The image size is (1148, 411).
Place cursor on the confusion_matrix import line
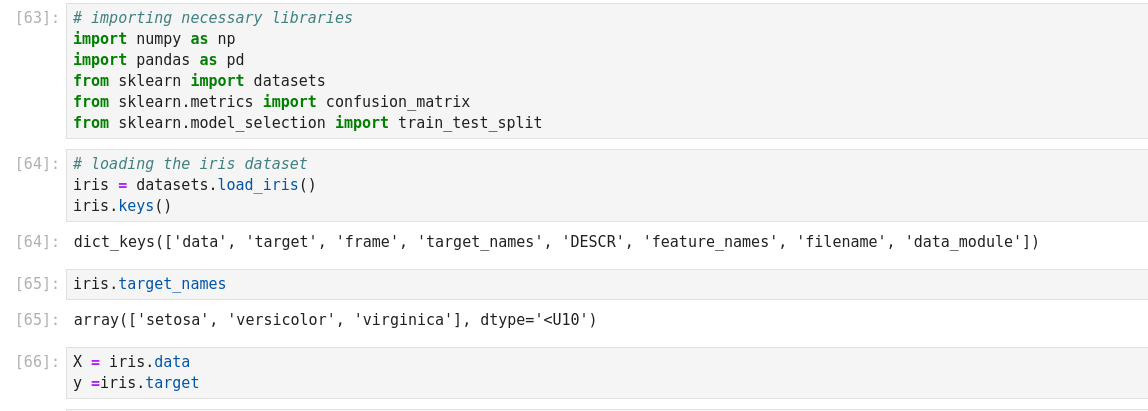271,102
